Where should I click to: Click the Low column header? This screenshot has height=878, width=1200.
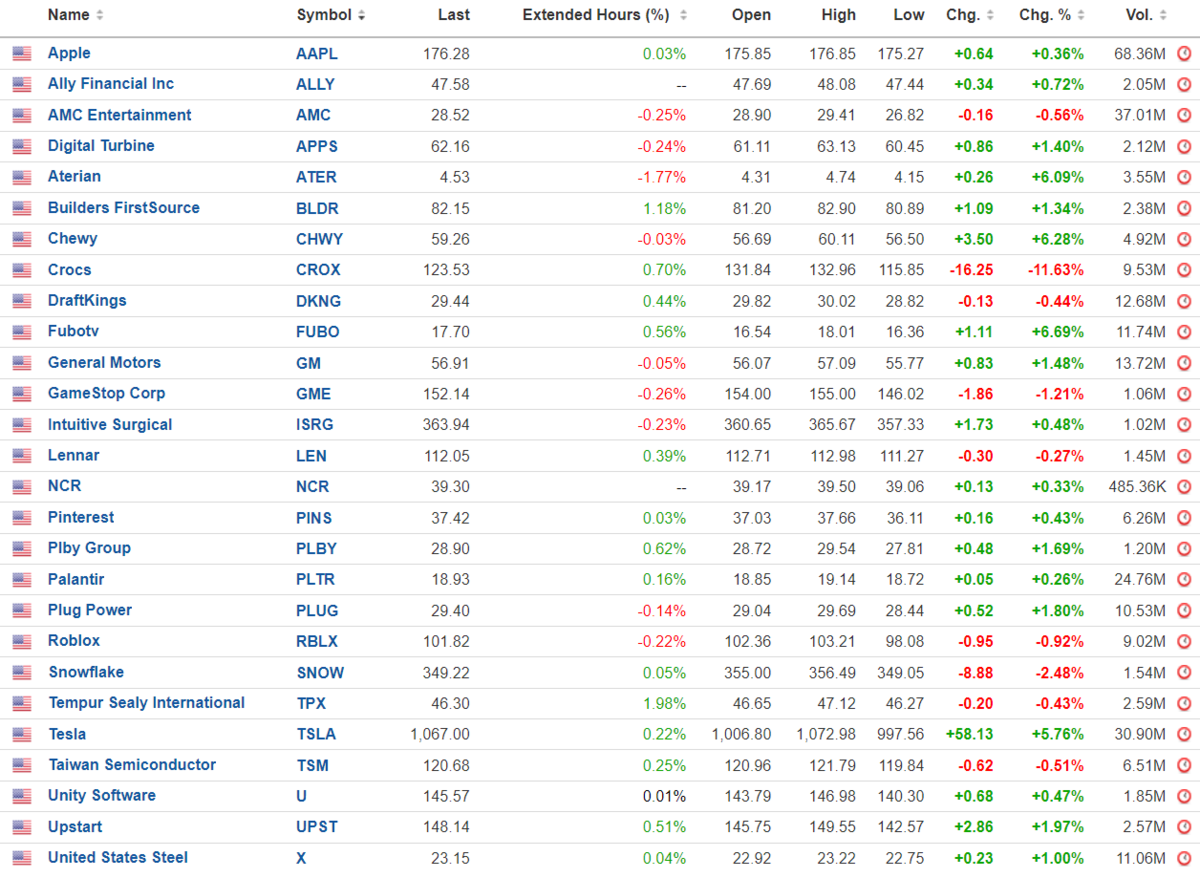tap(909, 15)
